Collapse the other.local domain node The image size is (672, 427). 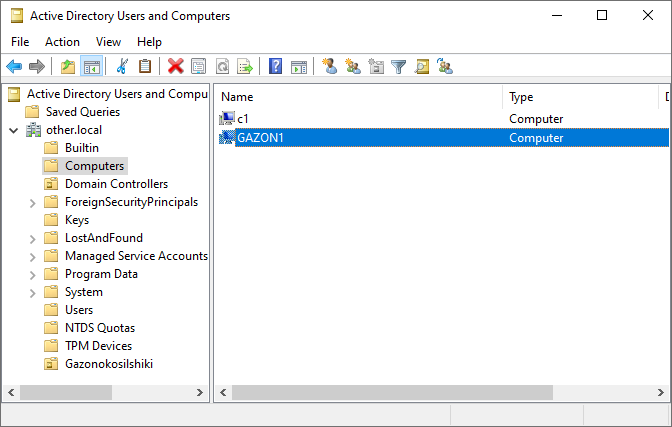[x=14, y=130]
